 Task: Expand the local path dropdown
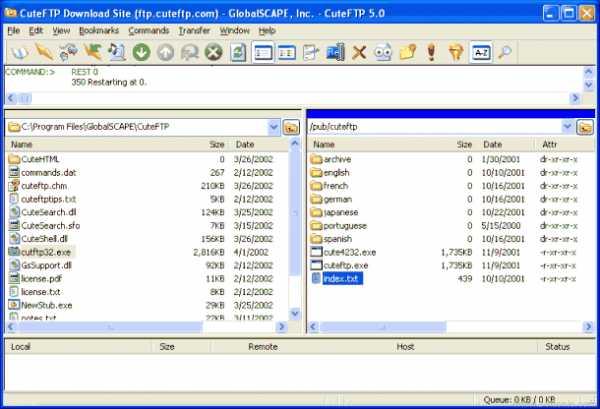click(x=274, y=127)
